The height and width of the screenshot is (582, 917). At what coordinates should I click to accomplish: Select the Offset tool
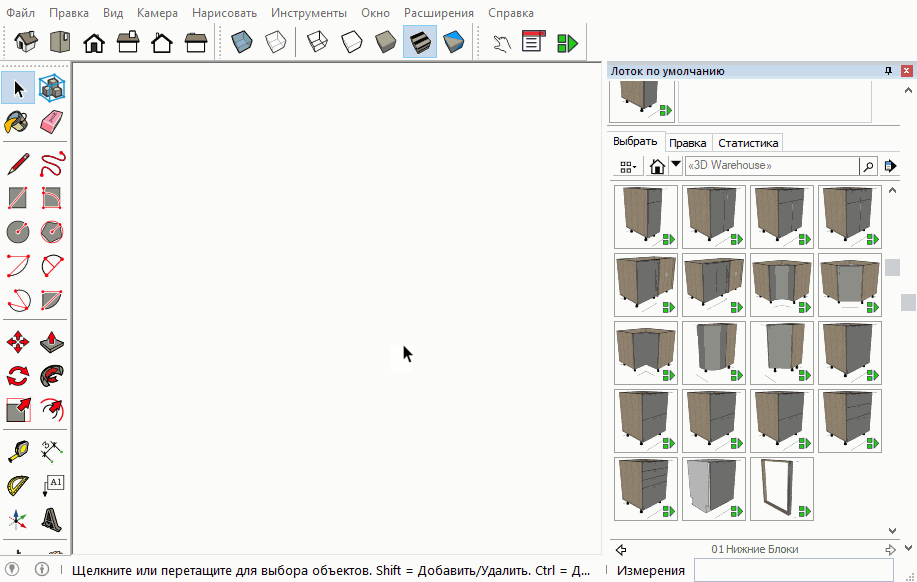coord(52,410)
